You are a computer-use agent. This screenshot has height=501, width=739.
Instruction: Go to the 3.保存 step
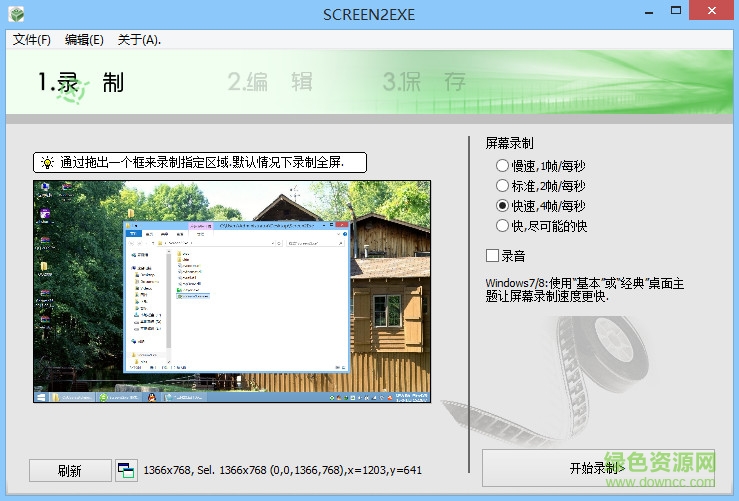pyautogui.click(x=424, y=82)
